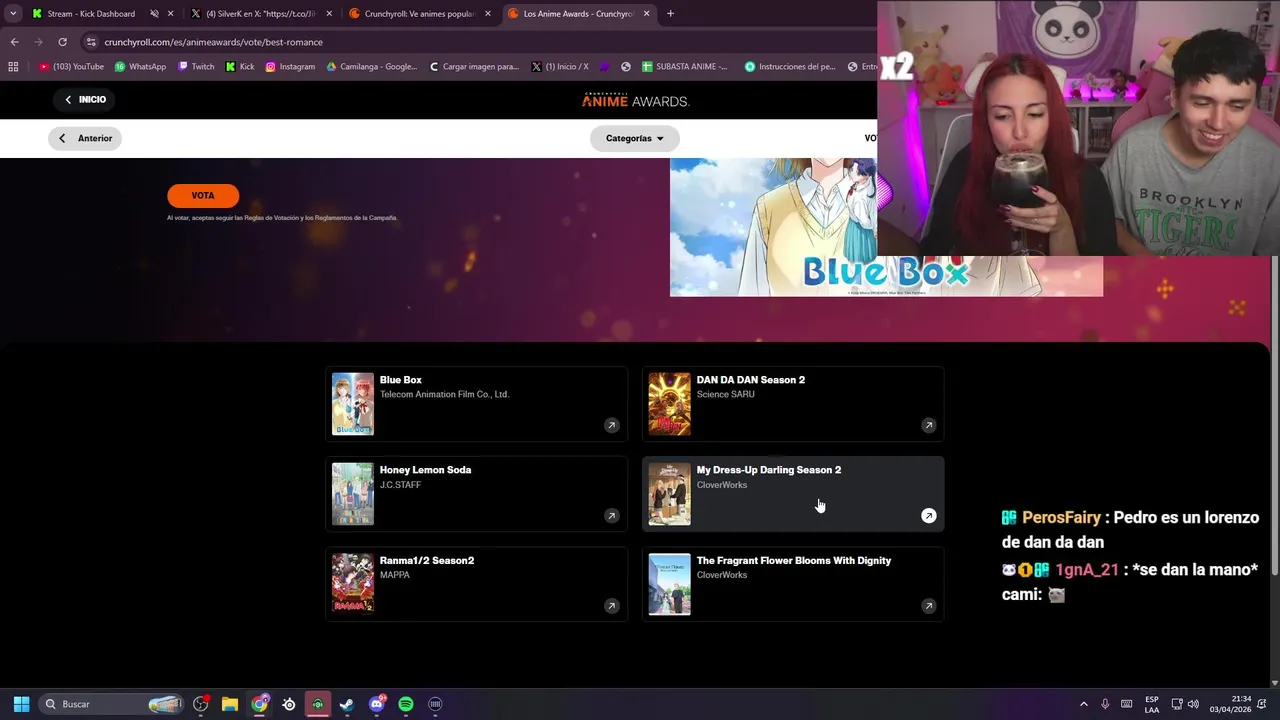The image size is (1280, 720).
Task: Open the clock and date panel
Action: 1230,704
